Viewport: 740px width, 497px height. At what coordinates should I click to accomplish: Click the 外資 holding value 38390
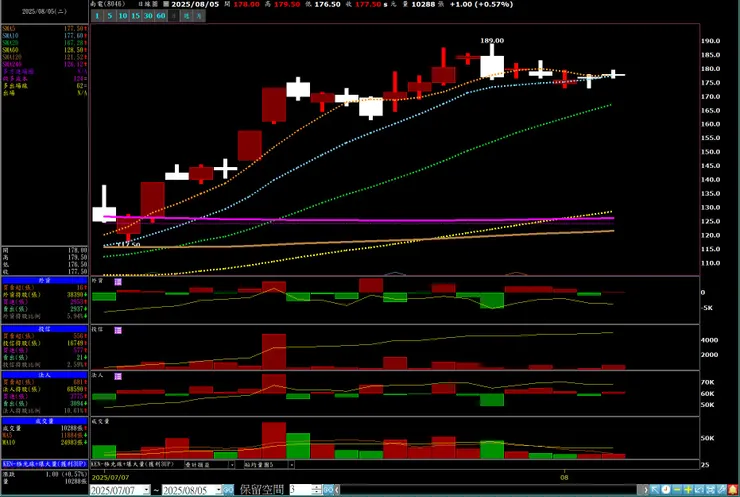[x=75, y=295]
